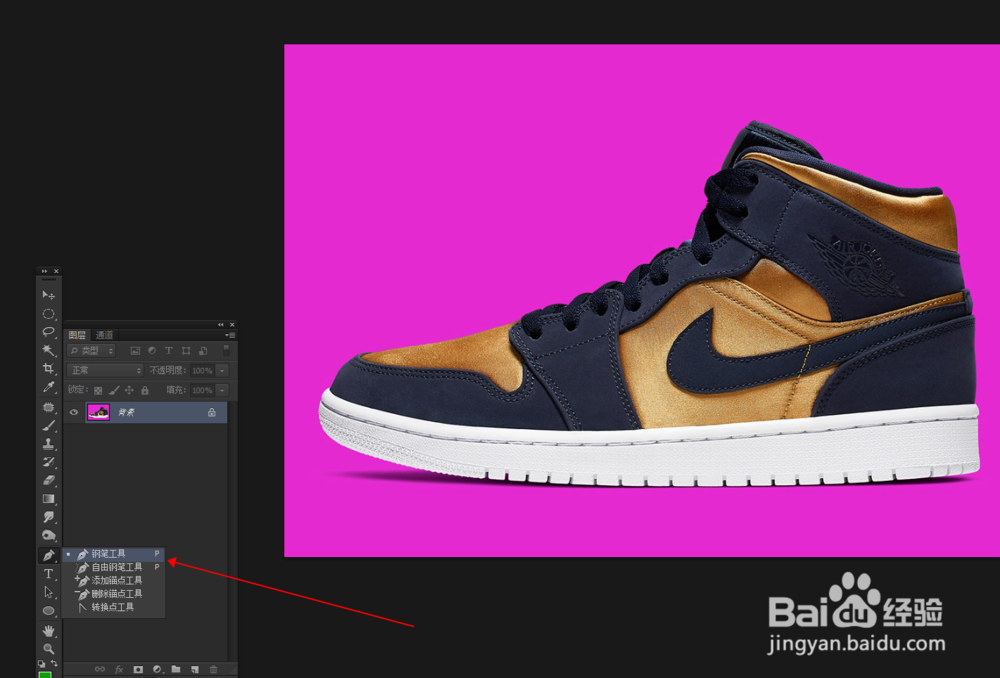Screen dimensions: 1000x678
Task: Toggle shape layer filter
Action: pyautogui.click(x=186, y=351)
